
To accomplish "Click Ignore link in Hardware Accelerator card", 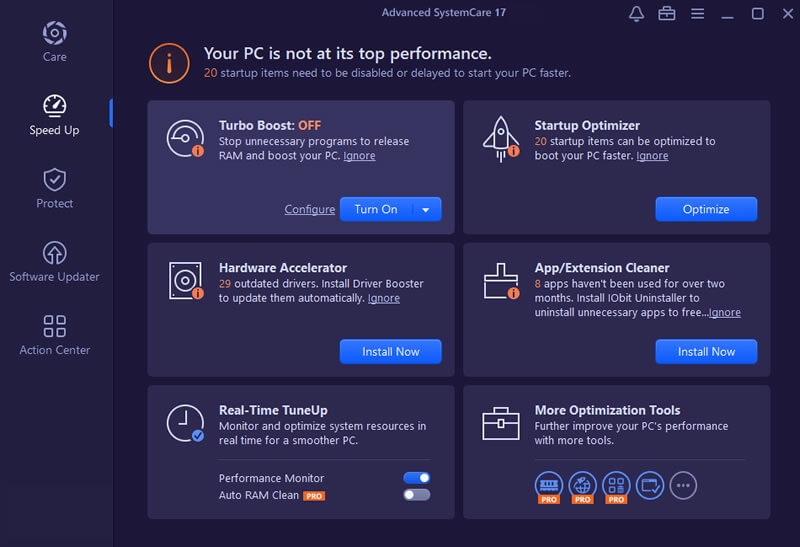I will 384,298.
